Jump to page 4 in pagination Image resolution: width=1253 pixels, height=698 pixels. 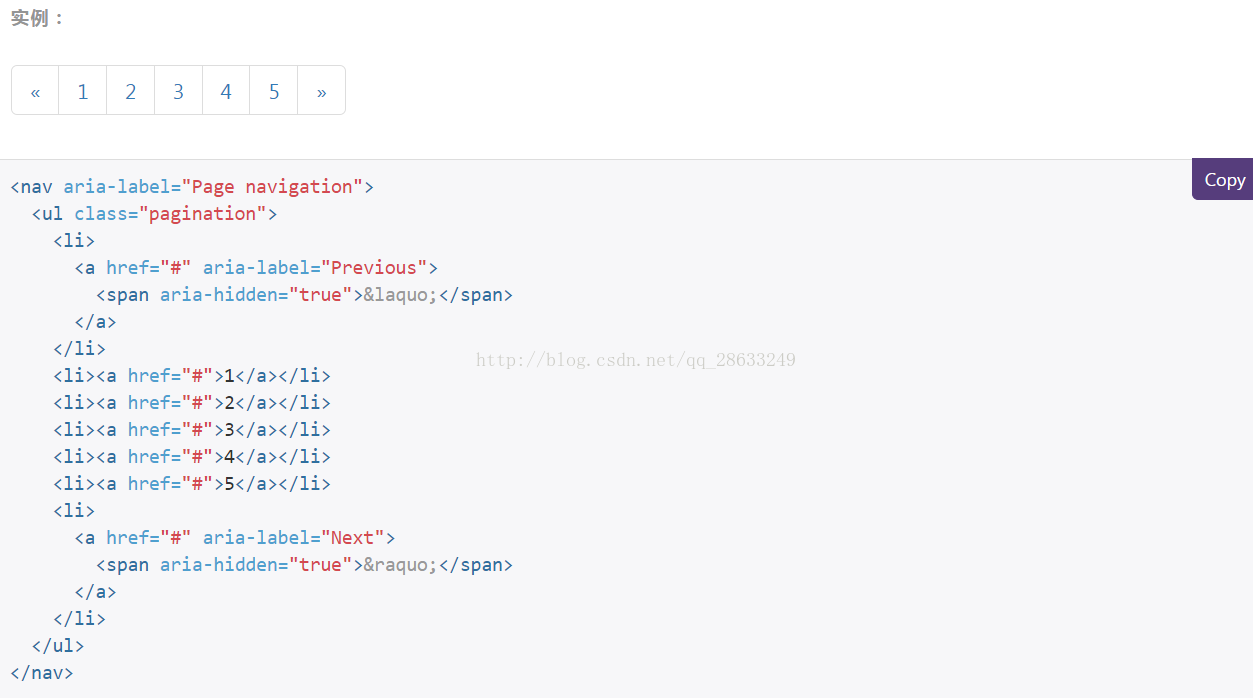226,91
